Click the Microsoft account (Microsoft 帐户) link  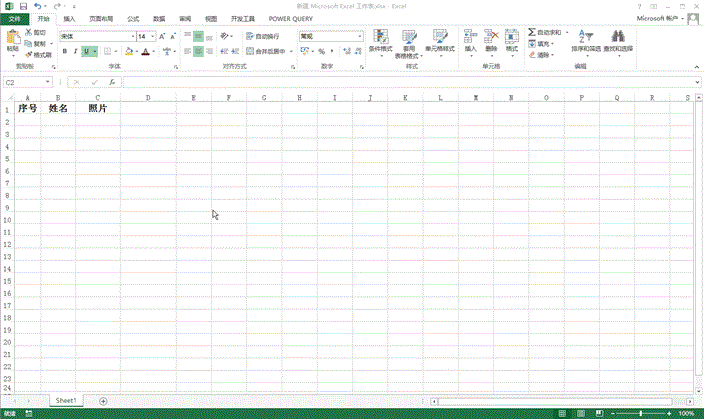click(662, 18)
